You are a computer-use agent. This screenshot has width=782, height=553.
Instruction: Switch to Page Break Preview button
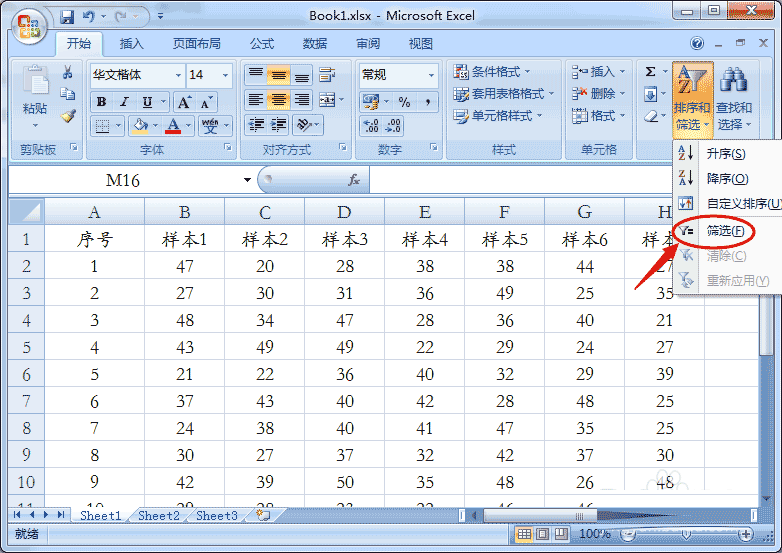click(561, 535)
